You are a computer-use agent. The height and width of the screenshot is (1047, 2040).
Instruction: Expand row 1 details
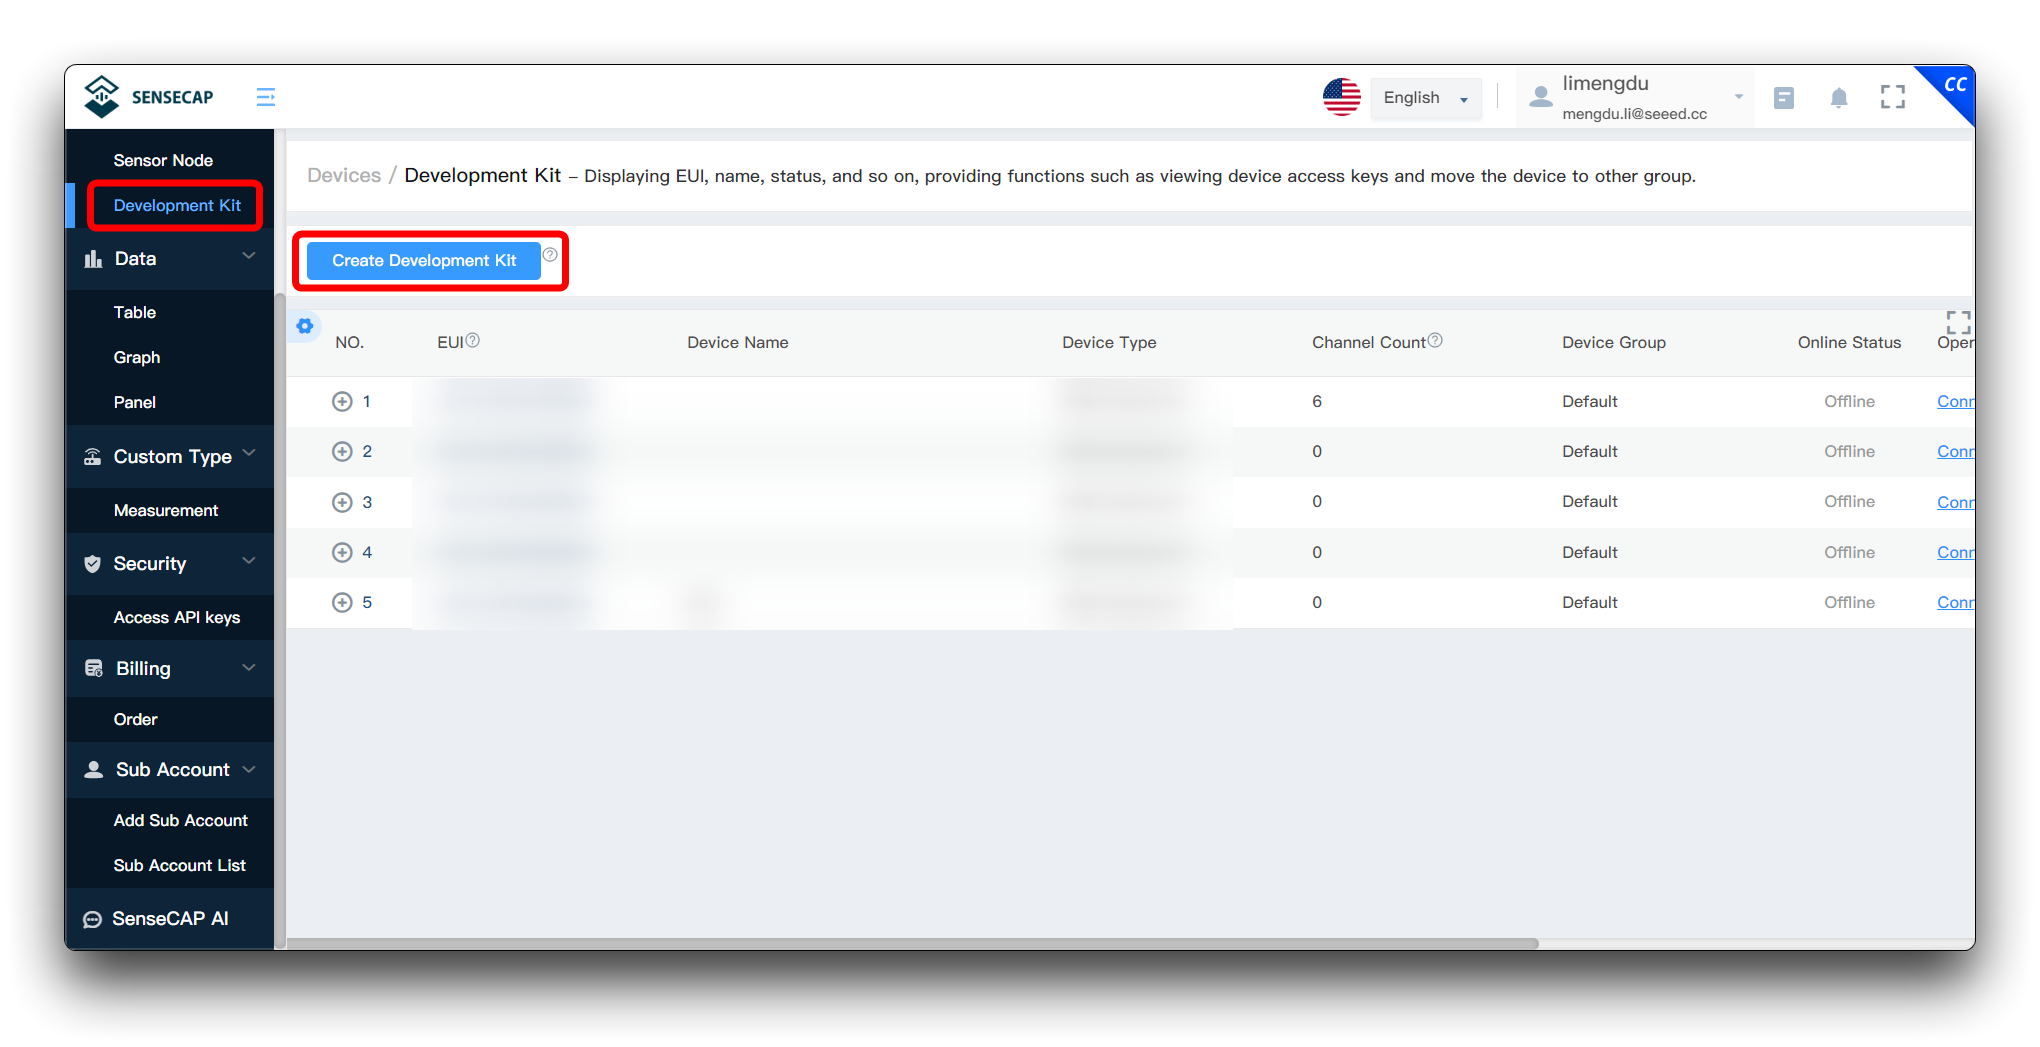[x=342, y=401]
